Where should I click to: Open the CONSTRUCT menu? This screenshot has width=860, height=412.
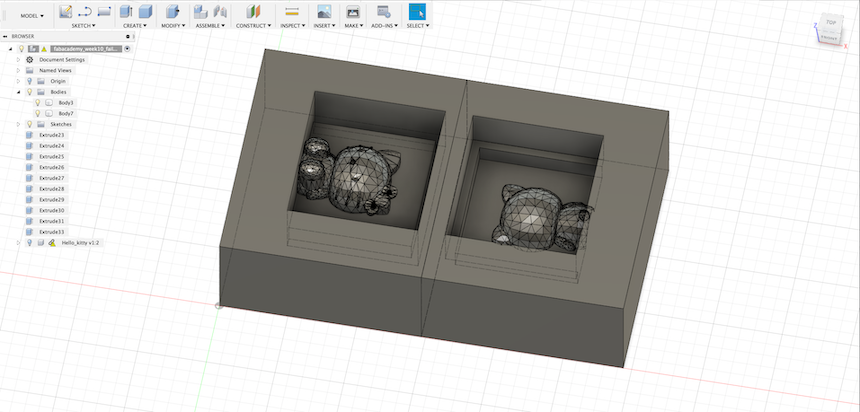click(x=253, y=26)
